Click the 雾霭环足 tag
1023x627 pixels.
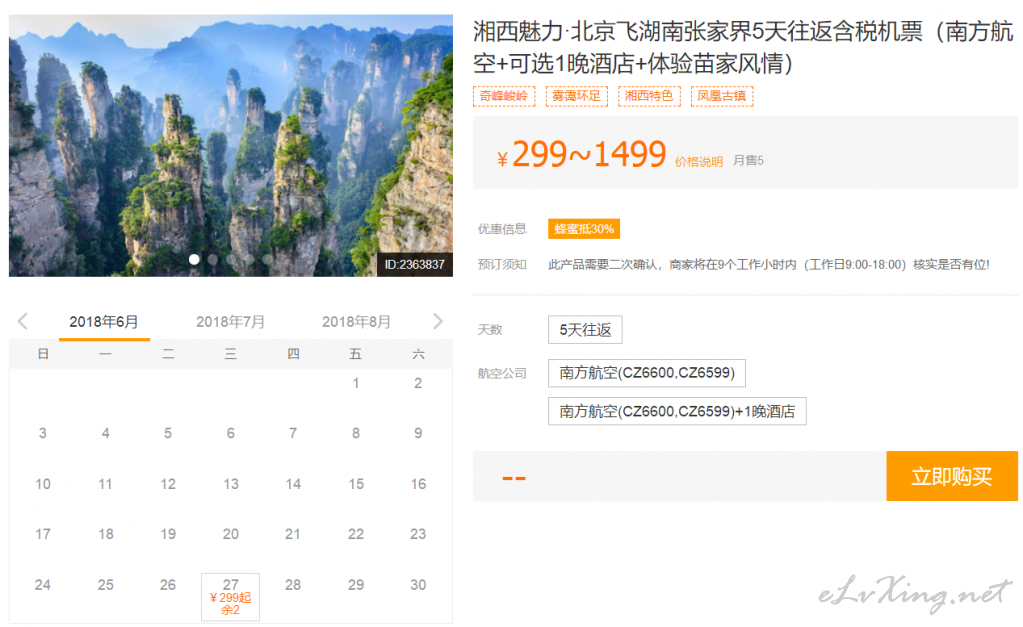[x=577, y=96]
